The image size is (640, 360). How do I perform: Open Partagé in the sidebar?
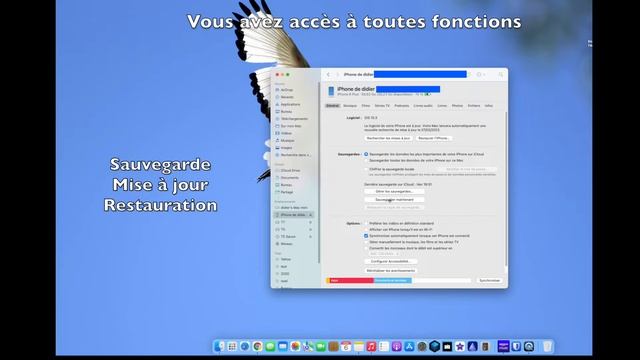[286, 192]
